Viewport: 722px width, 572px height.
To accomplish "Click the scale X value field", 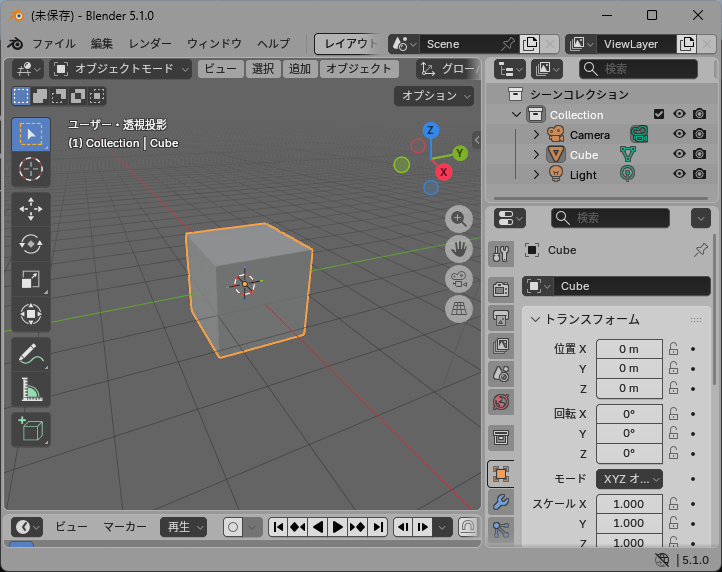I will click(629, 504).
